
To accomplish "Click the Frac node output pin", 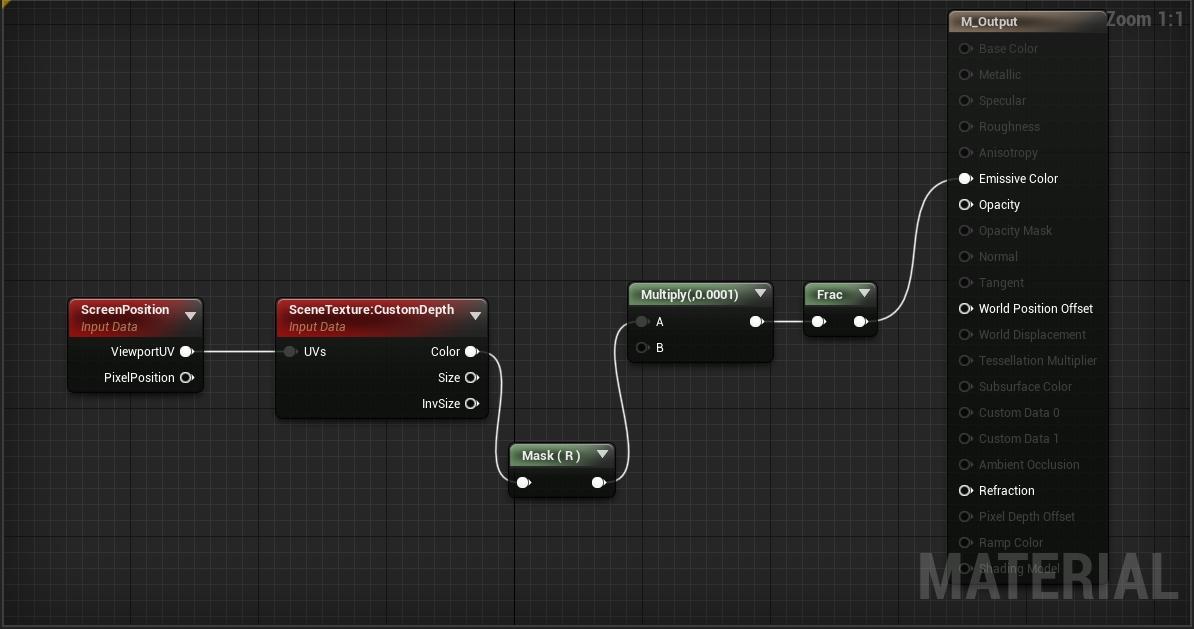I will (860, 321).
